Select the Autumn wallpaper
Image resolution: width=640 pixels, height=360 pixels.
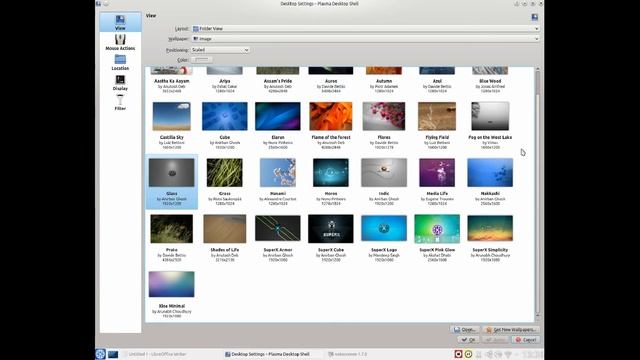[x=384, y=80]
